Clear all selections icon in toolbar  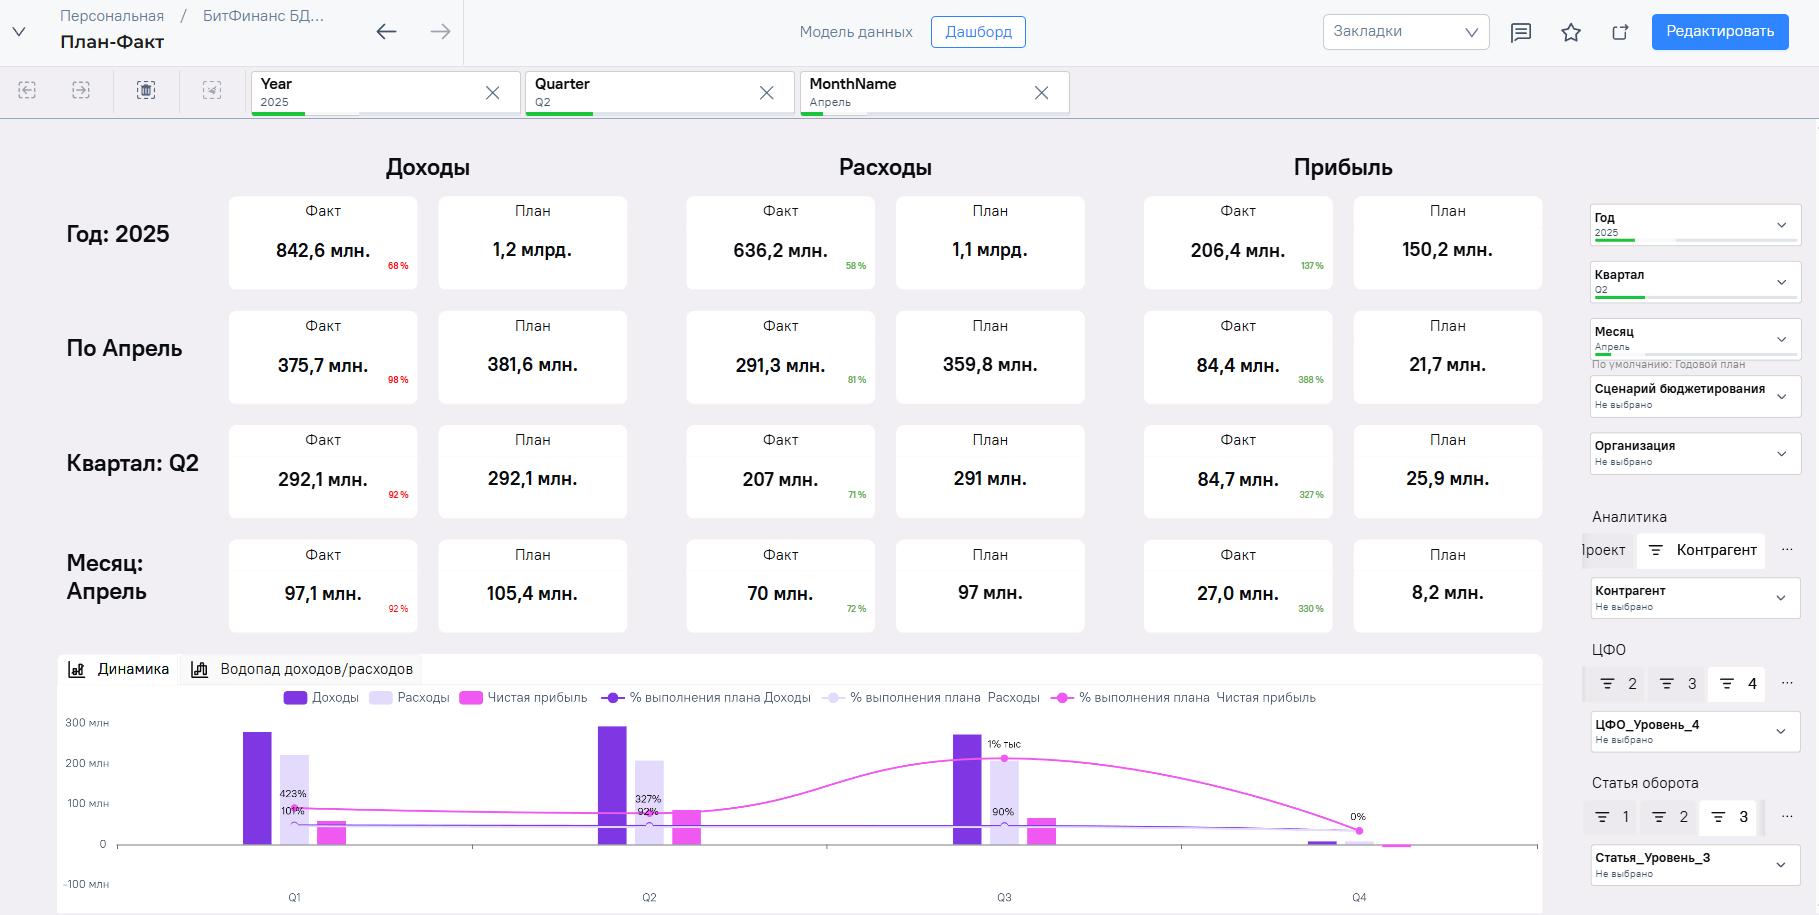pyautogui.click(x=146, y=90)
